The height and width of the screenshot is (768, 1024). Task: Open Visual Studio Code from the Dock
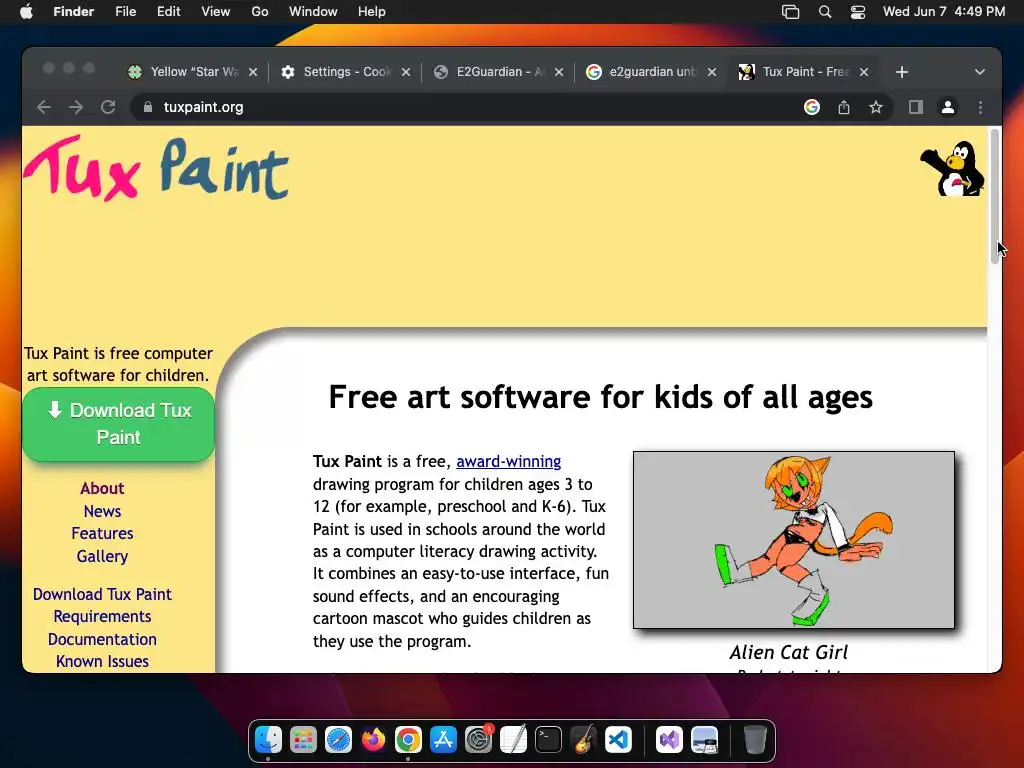(x=618, y=740)
